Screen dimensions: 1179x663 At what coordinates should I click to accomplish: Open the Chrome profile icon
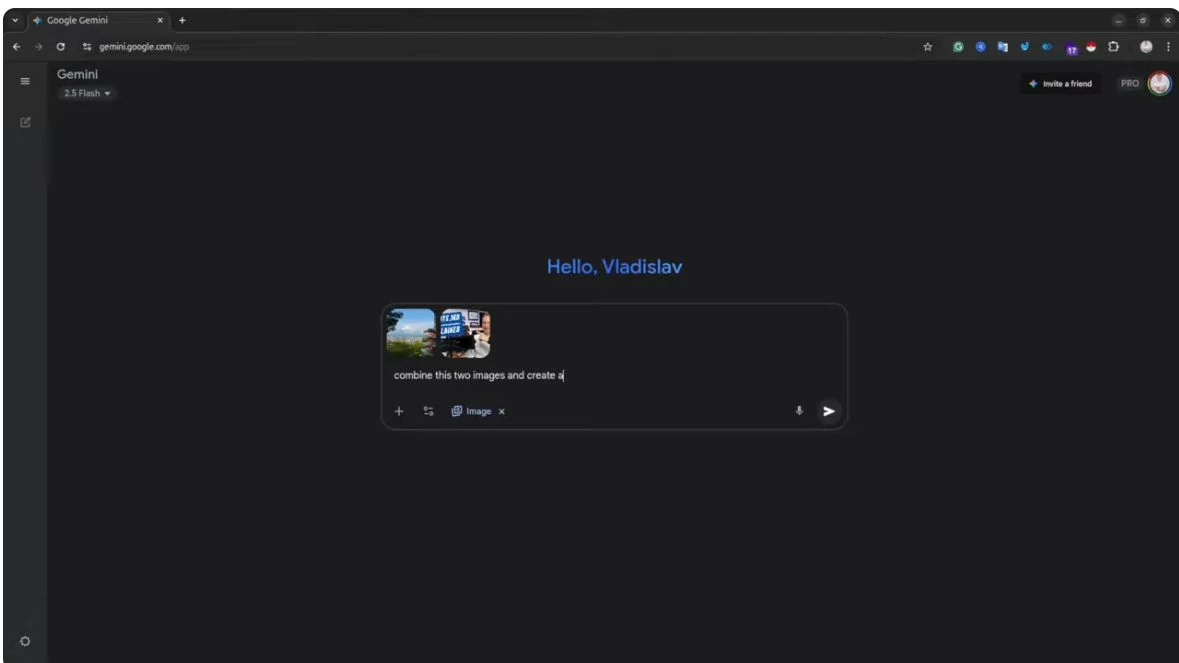1146,47
